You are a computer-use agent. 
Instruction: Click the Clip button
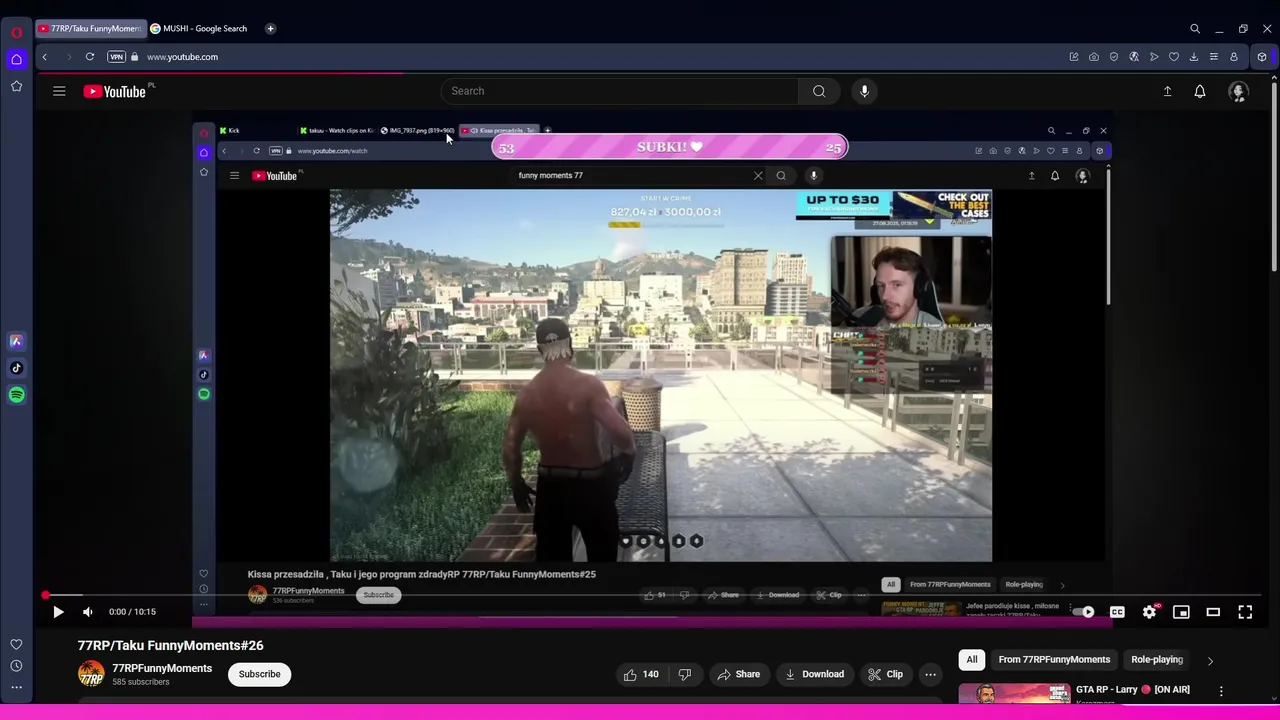885,674
